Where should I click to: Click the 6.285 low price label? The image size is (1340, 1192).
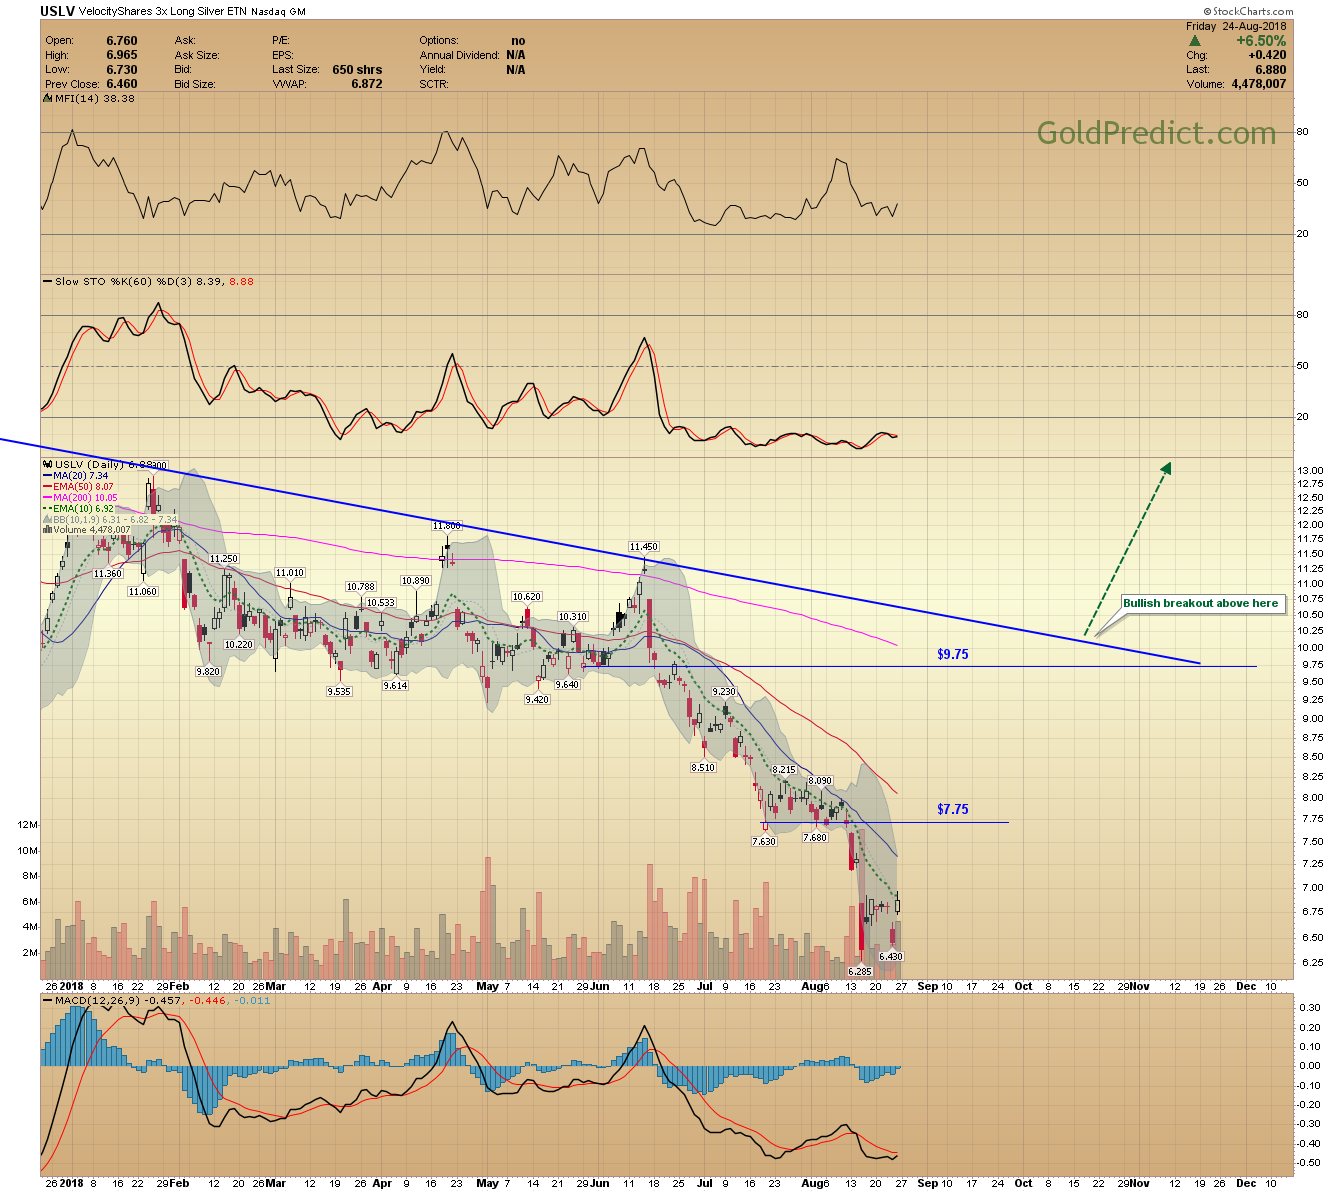[x=860, y=971]
